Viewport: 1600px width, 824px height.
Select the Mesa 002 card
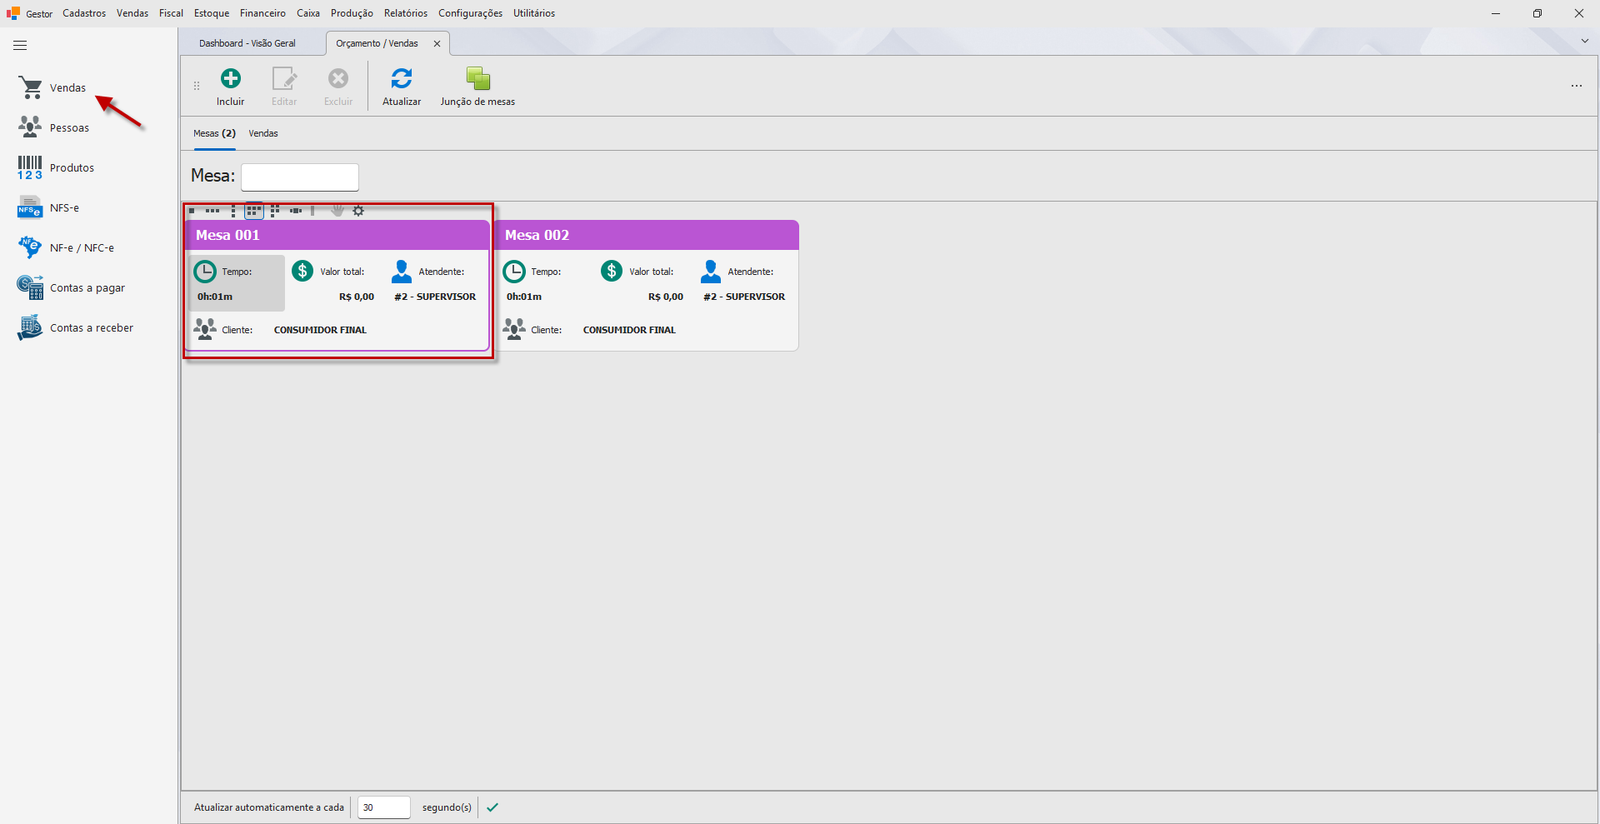coord(648,285)
